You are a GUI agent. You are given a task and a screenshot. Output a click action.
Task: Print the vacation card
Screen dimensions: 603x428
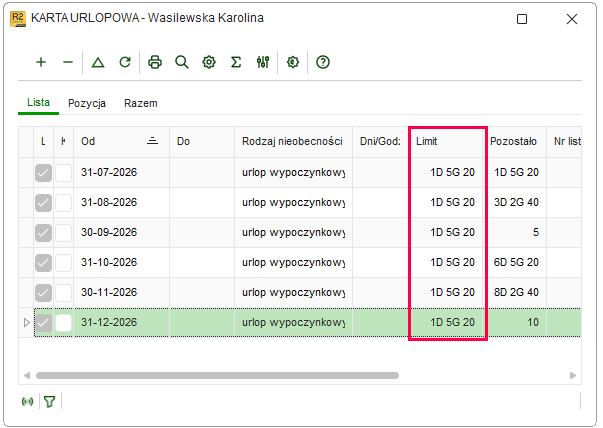pyautogui.click(x=155, y=62)
